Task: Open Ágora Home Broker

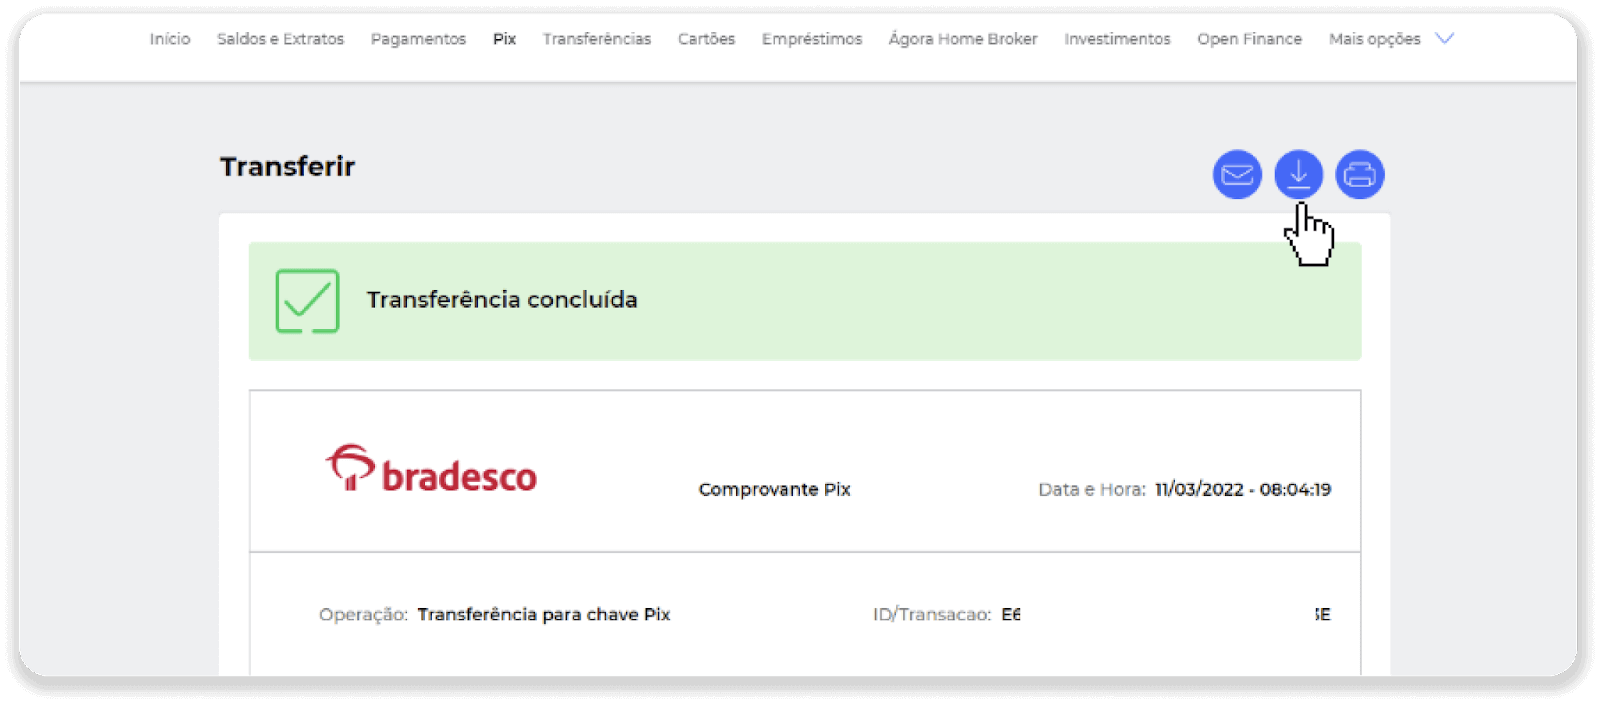Action: pos(962,39)
